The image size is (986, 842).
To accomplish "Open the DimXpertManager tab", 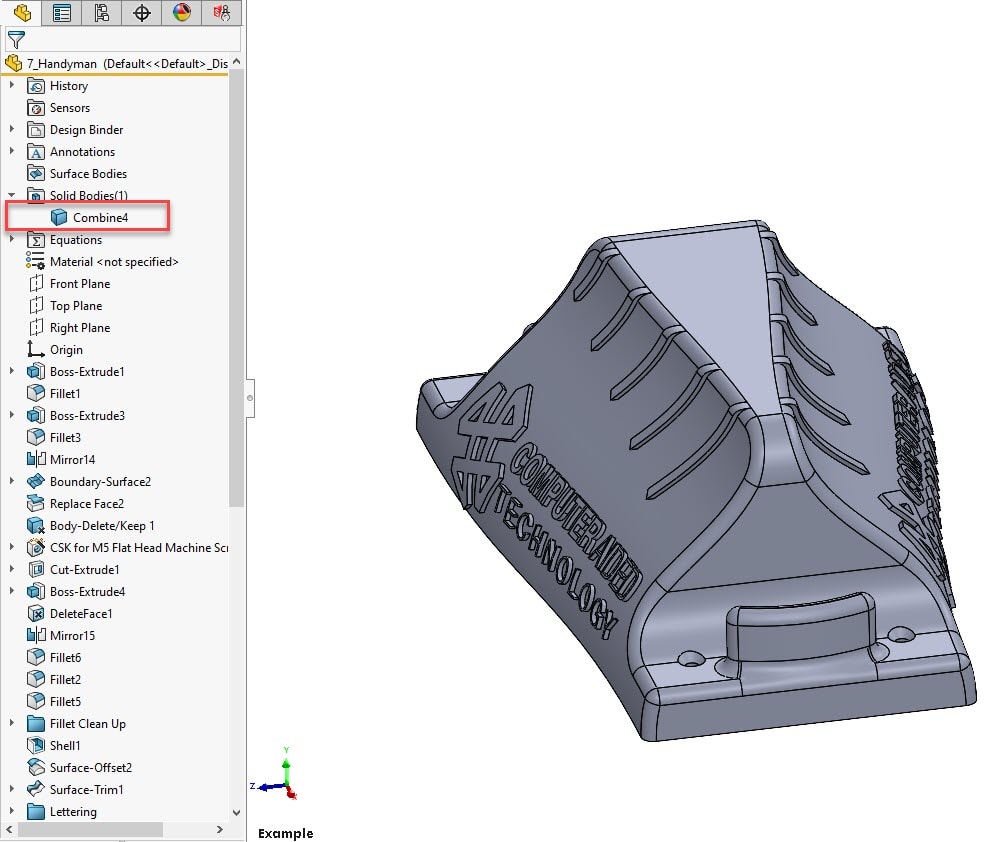I will [141, 13].
